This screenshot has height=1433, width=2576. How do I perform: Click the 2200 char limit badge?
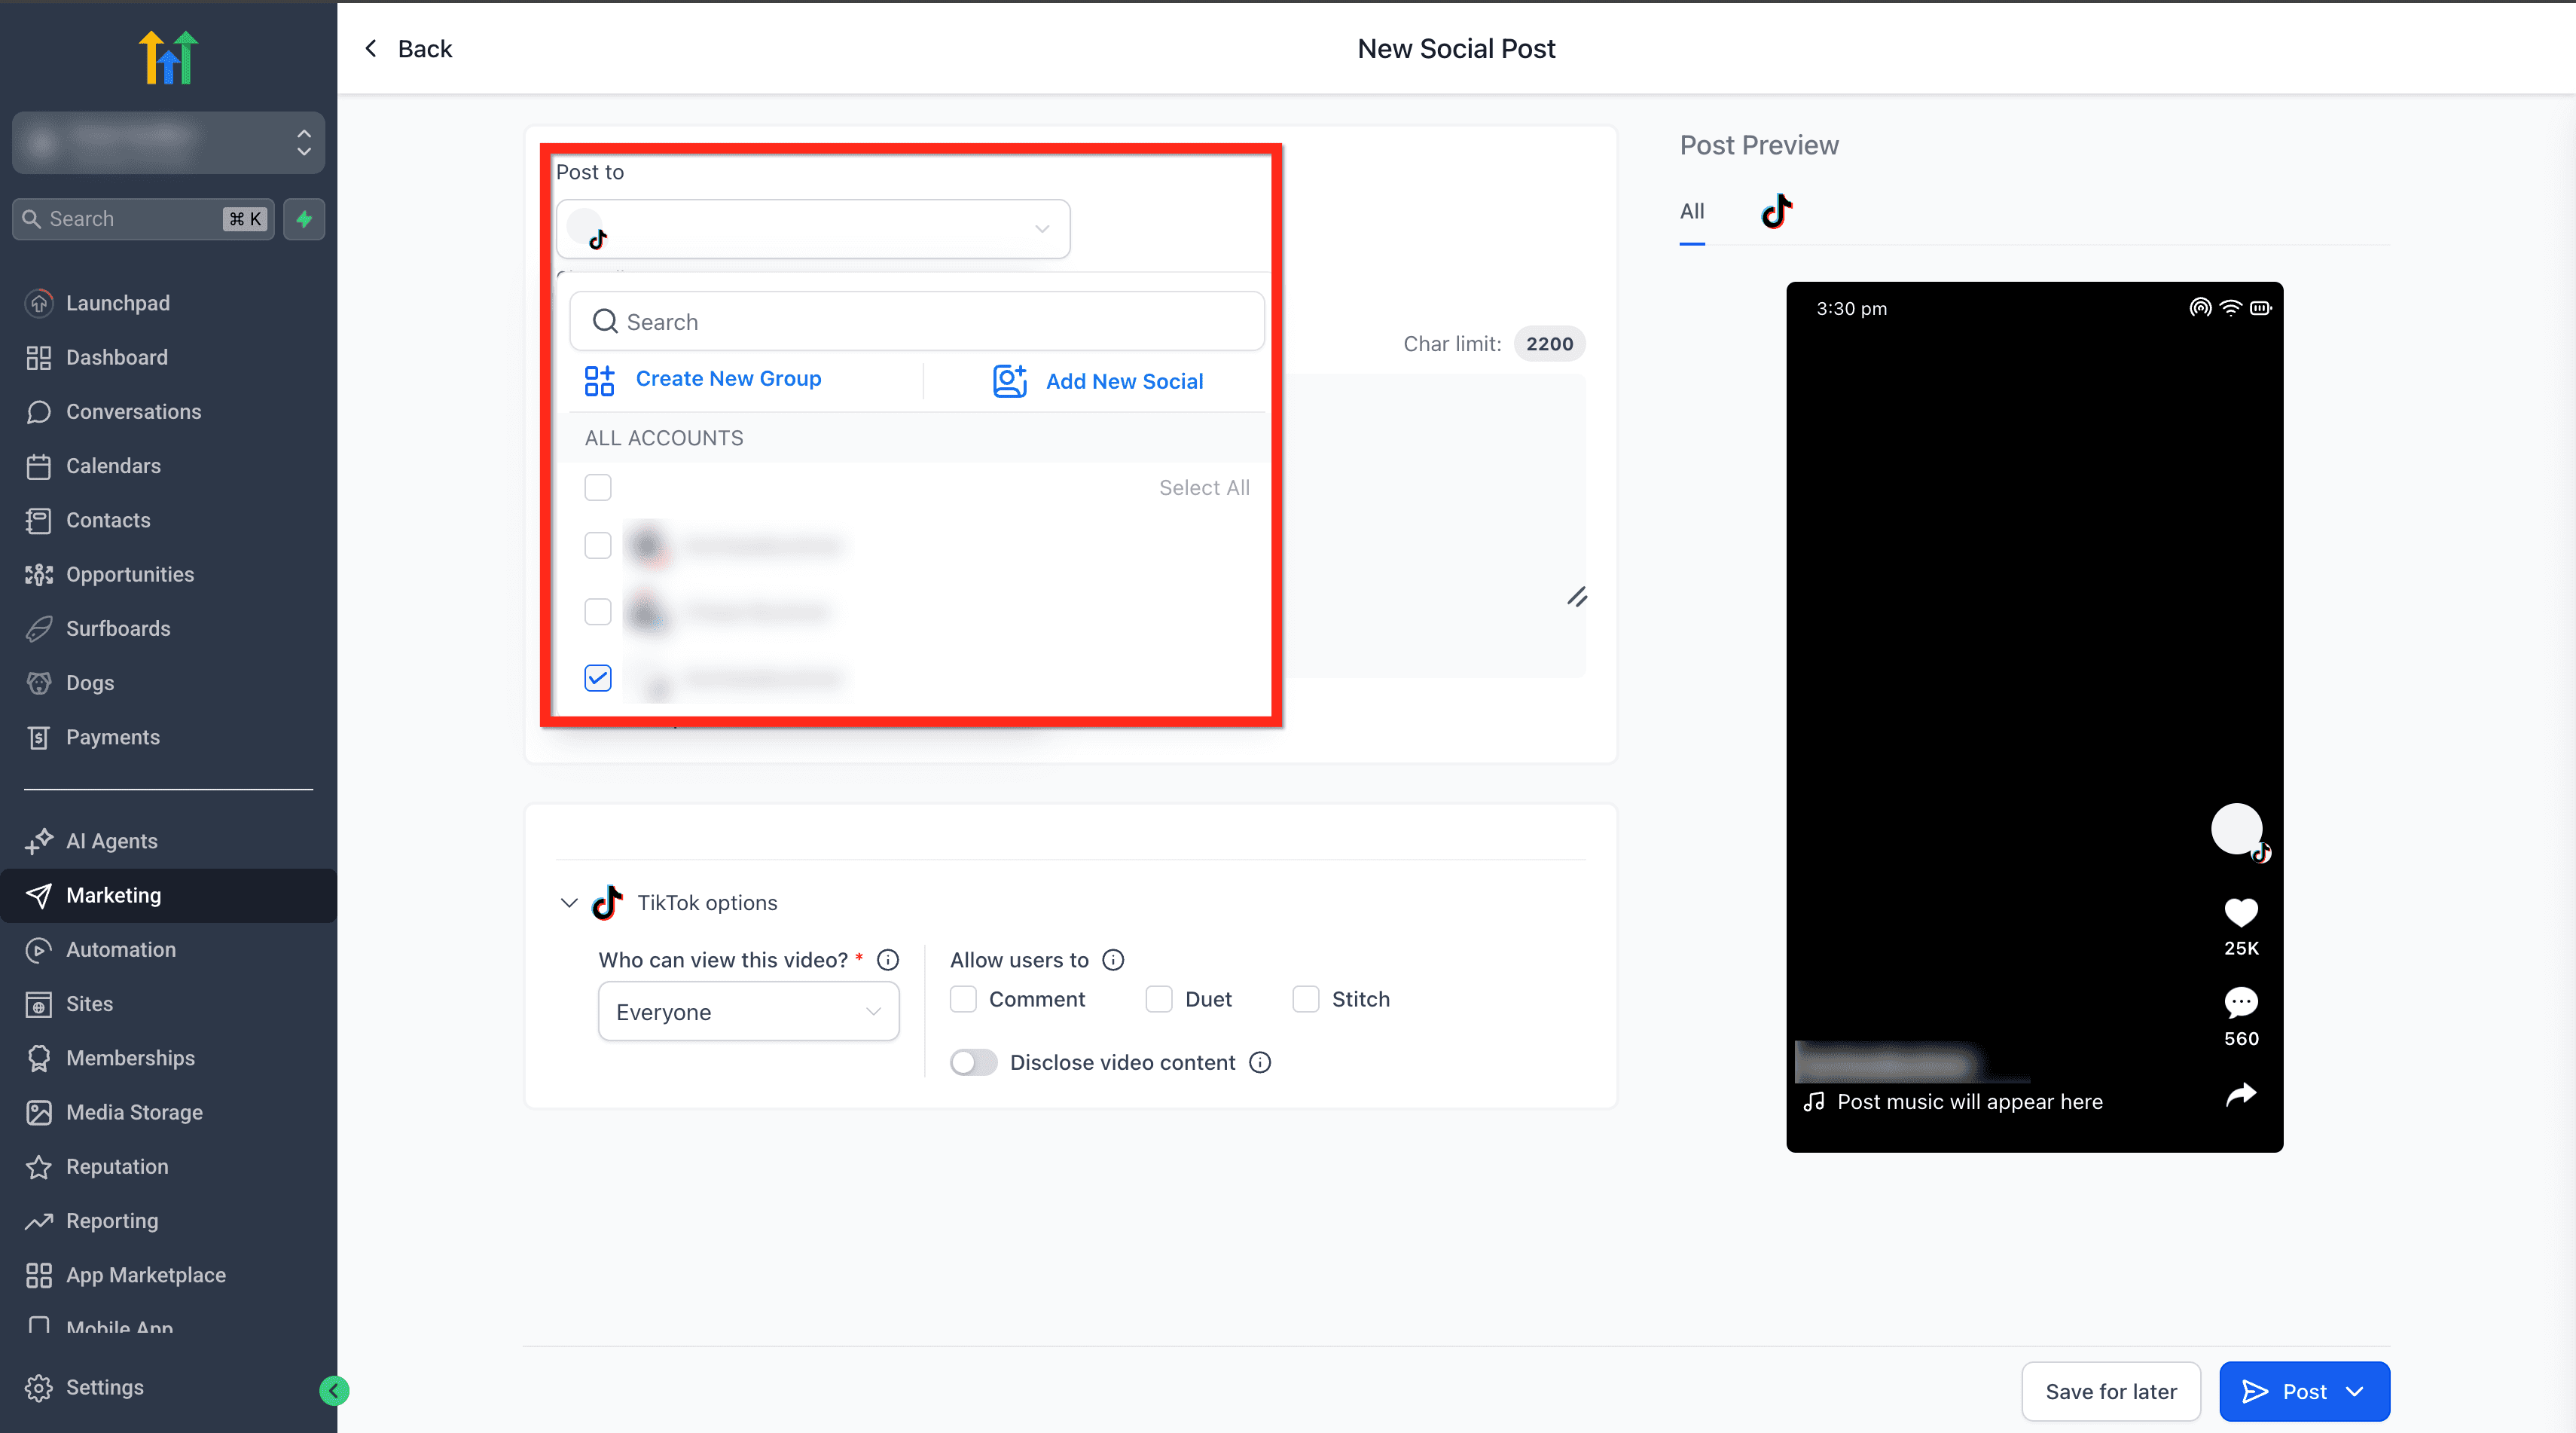(x=1549, y=344)
